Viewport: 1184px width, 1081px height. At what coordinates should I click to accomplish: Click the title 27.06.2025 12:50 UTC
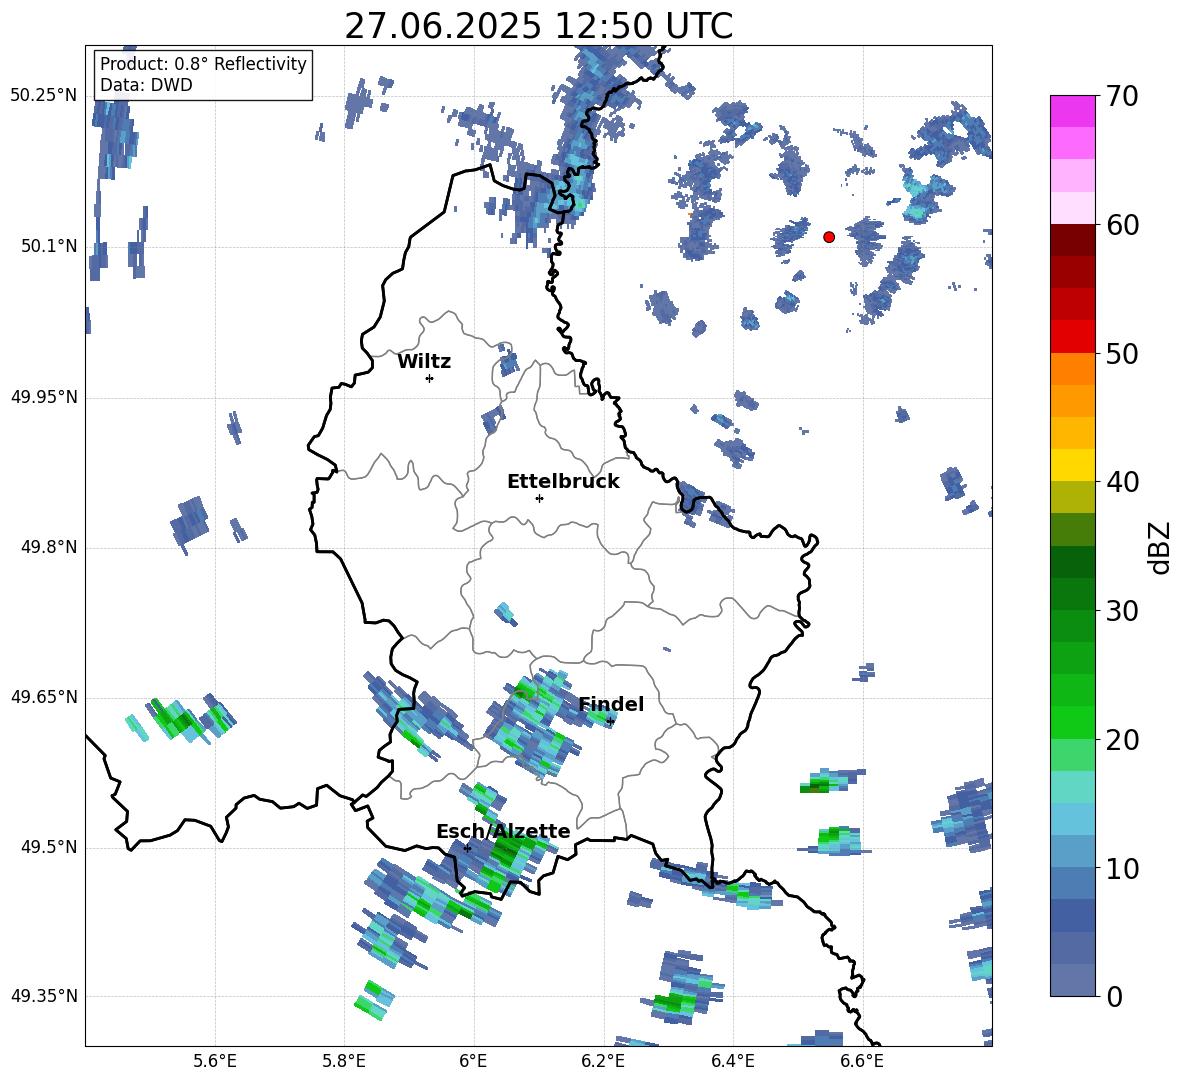pyautogui.click(x=538, y=26)
